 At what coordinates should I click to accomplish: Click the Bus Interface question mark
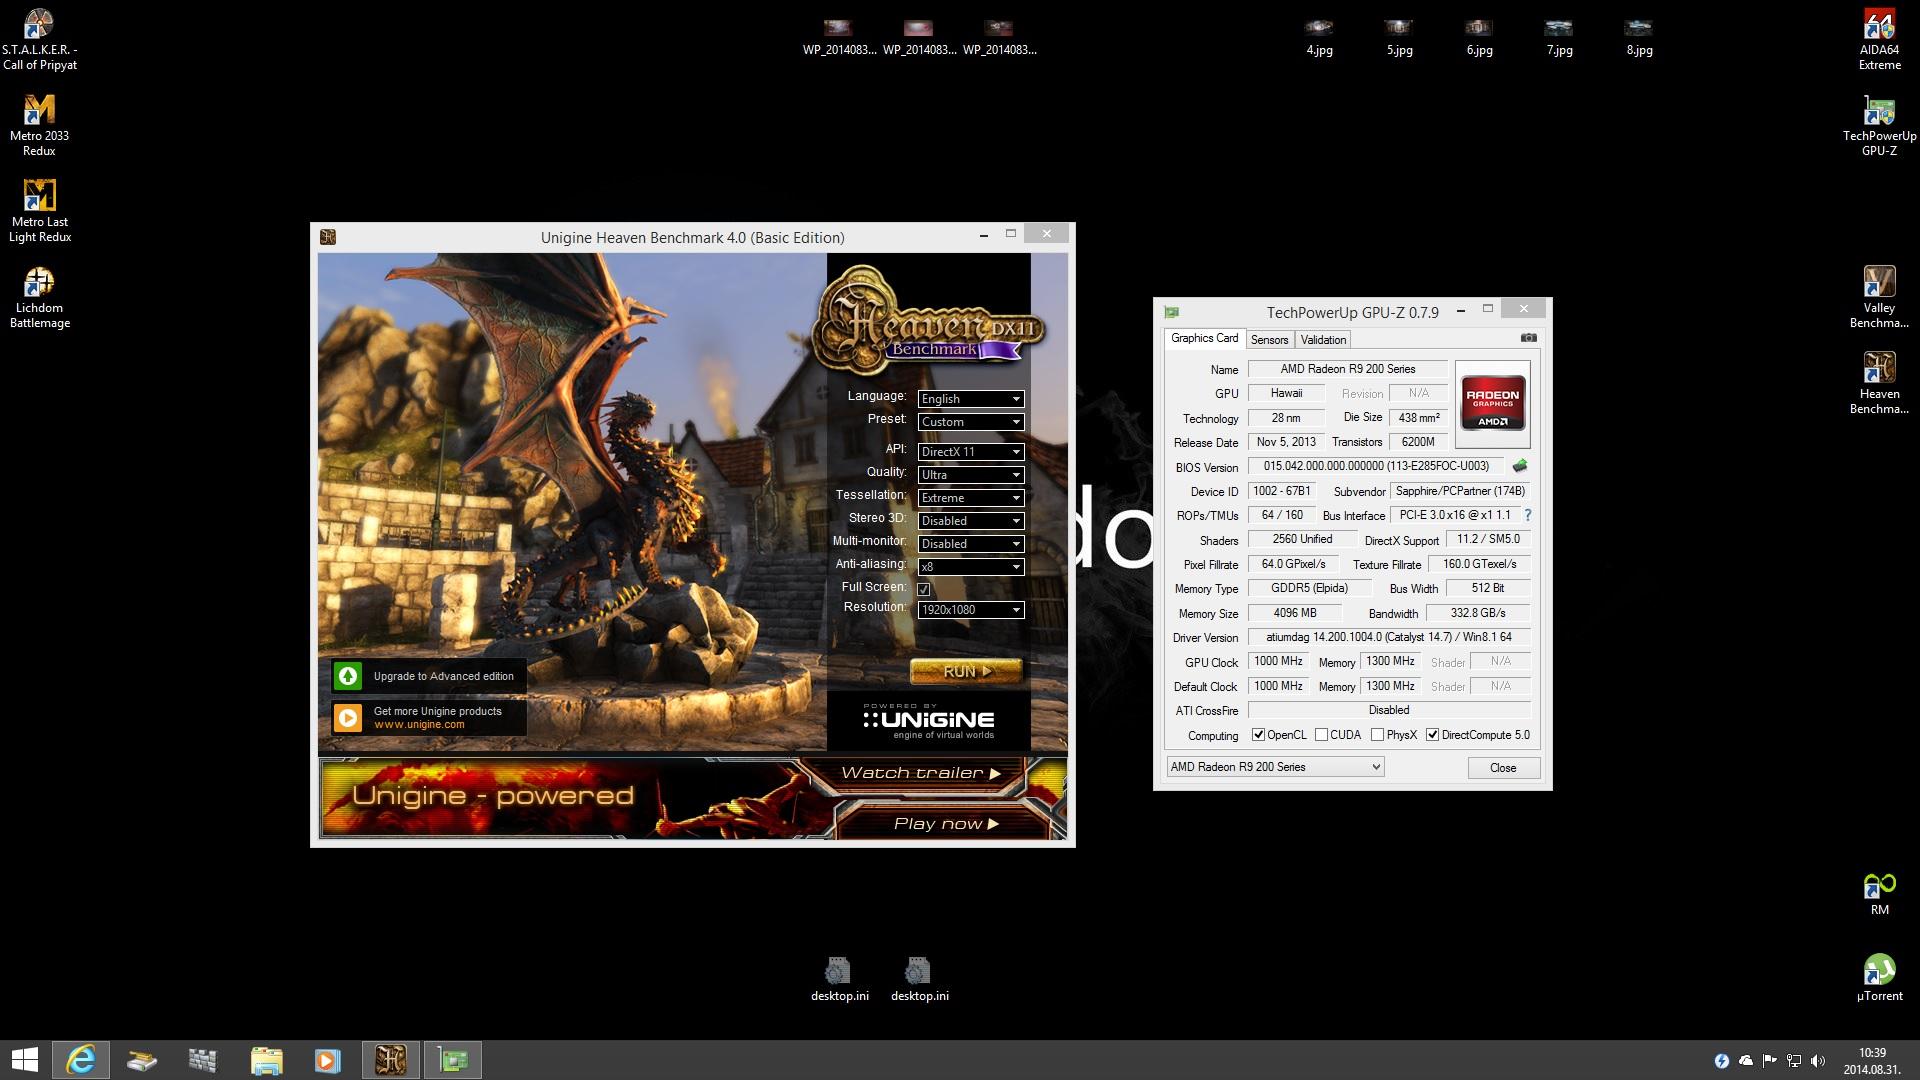coord(1527,515)
